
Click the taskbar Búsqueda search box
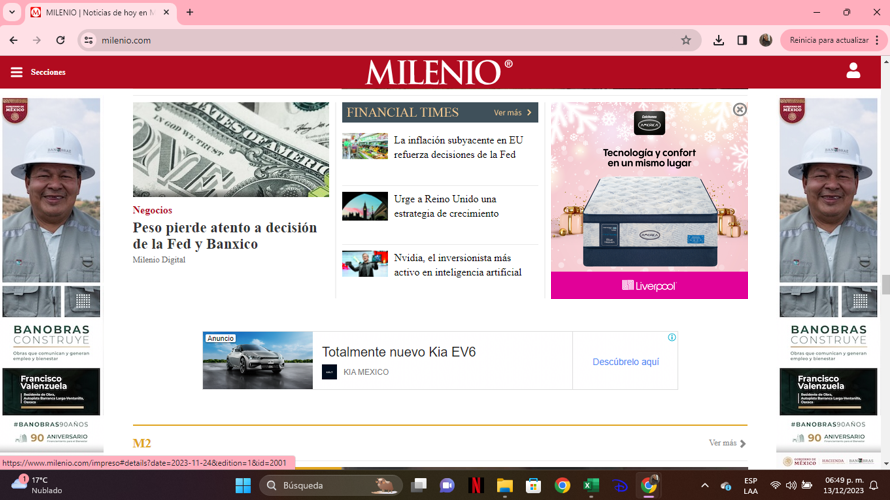tap(331, 485)
